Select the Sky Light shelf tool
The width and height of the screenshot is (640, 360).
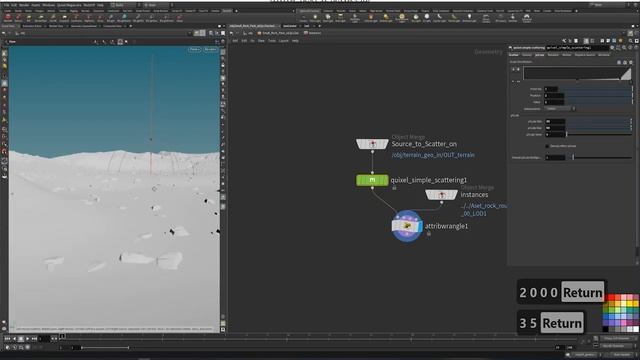(416, 18)
